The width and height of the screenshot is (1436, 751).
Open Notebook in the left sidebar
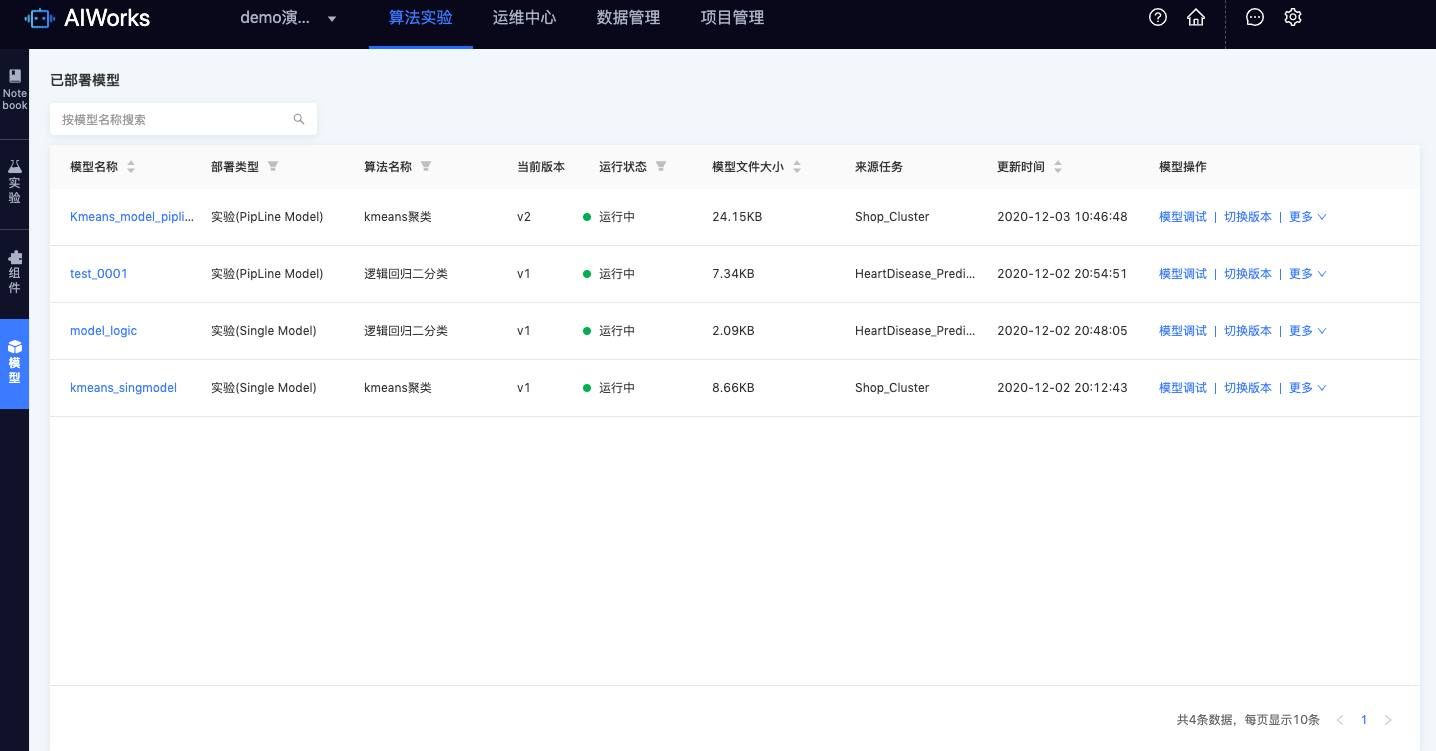[14, 91]
